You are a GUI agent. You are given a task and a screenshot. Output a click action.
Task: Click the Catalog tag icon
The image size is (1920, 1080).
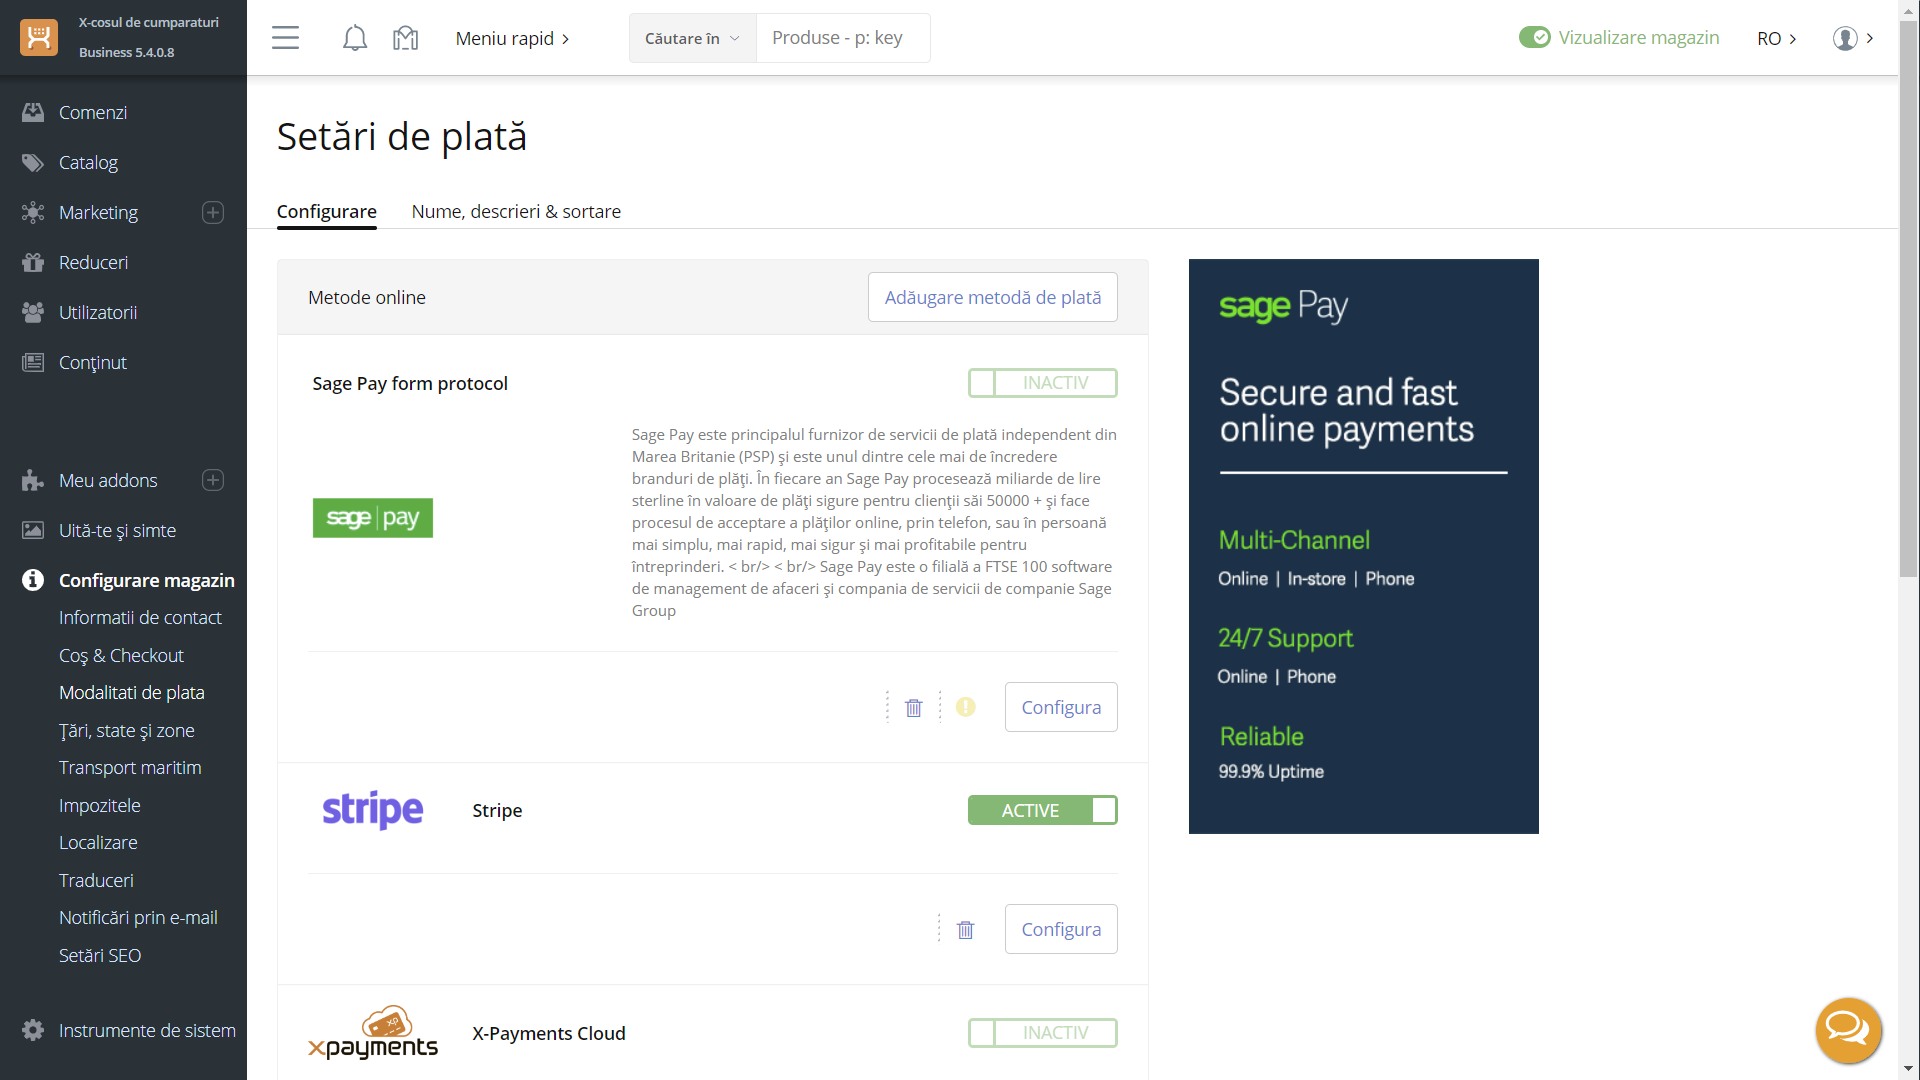point(33,162)
